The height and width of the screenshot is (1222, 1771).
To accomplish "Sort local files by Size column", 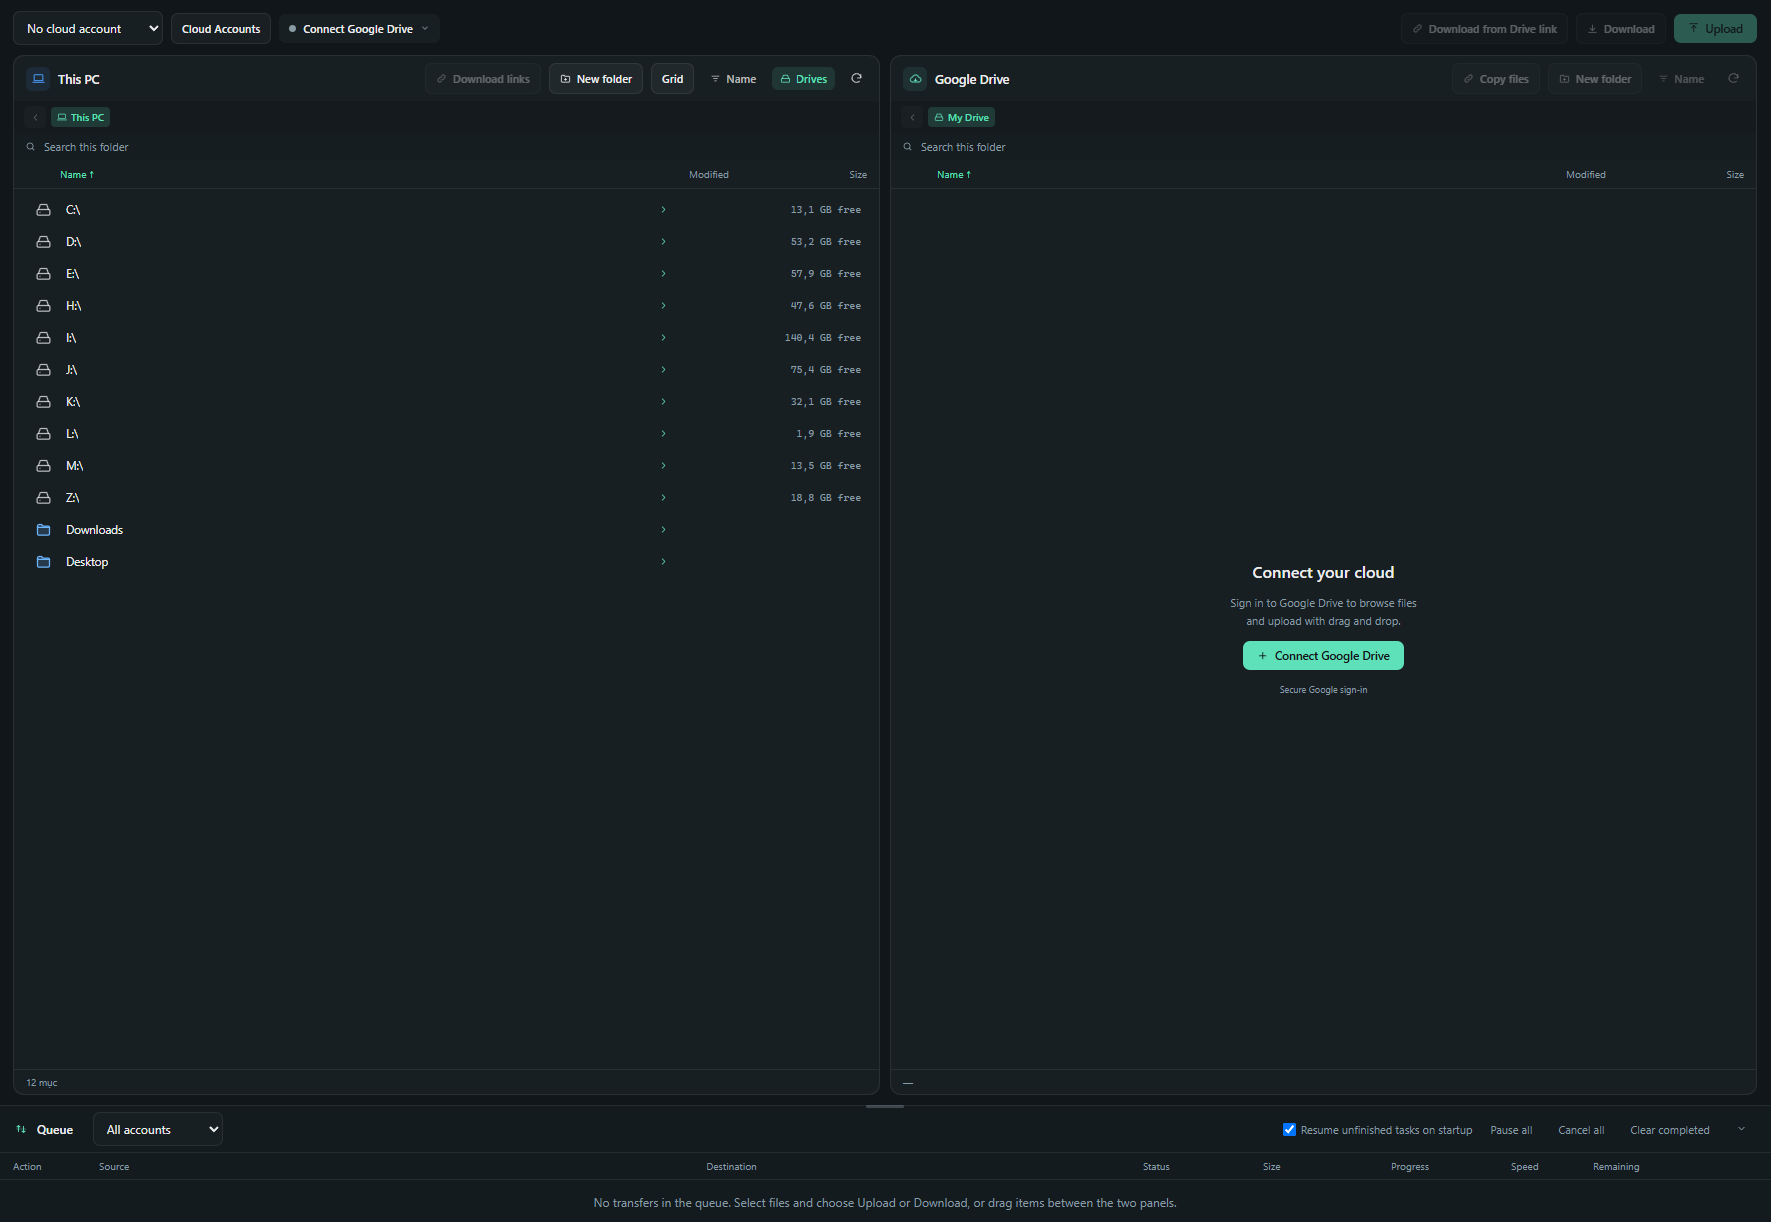I will tap(858, 175).
